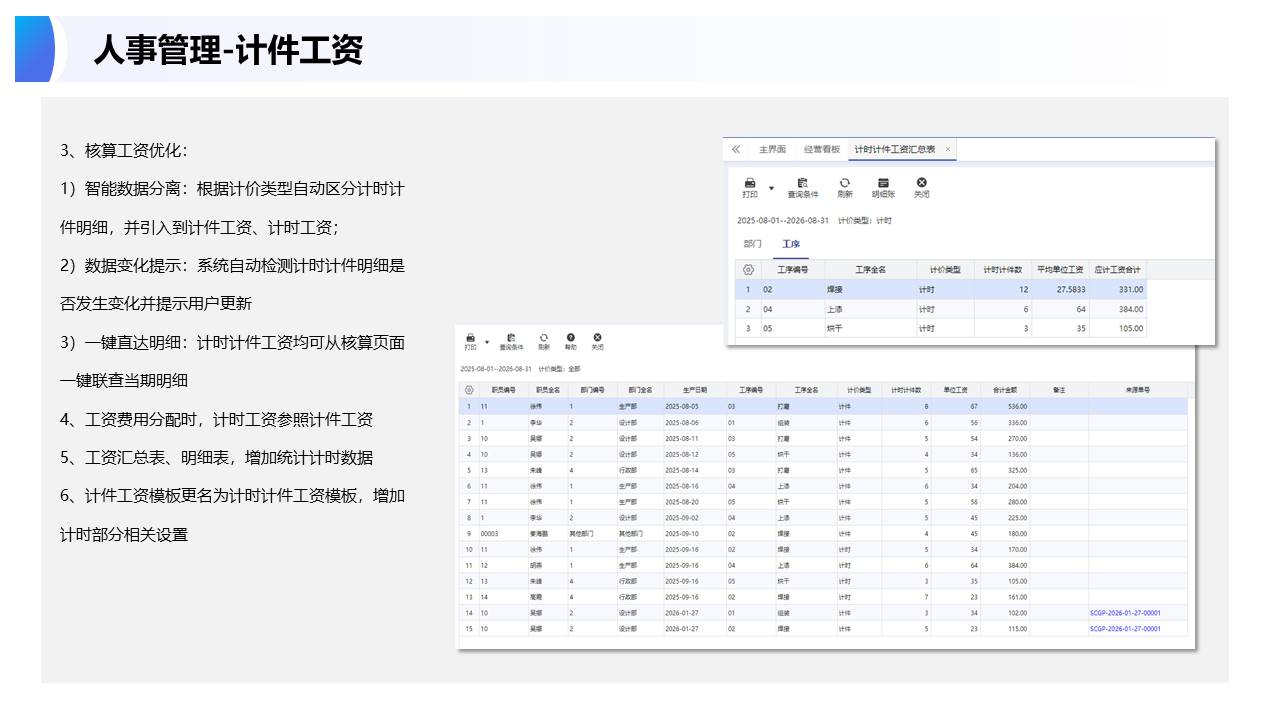Close the 计时计件工资汇总表 tab
The image size is (1280, 720).
948,149
